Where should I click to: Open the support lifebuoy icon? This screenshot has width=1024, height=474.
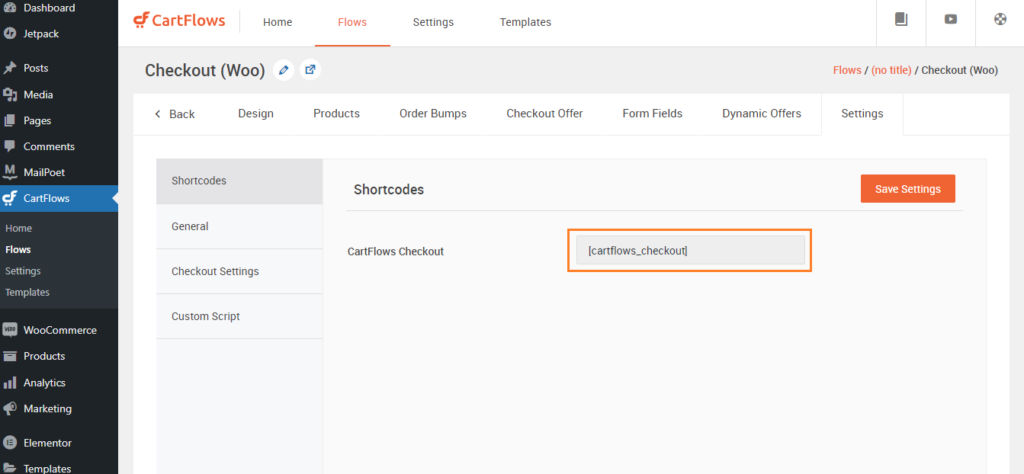pos(1000,20)
